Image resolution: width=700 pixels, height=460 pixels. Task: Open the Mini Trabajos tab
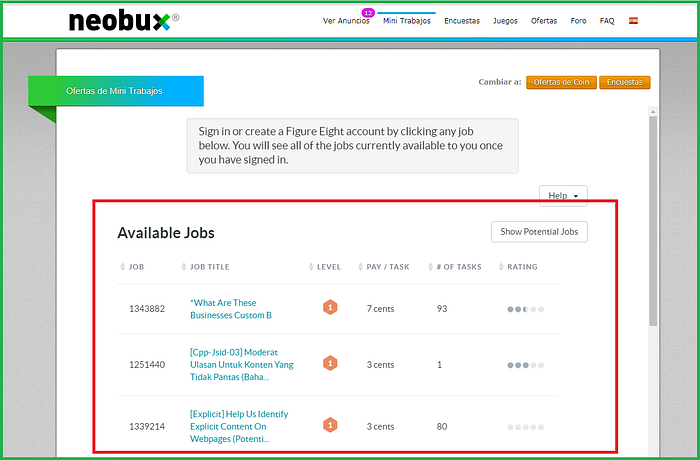coord(407,21)
